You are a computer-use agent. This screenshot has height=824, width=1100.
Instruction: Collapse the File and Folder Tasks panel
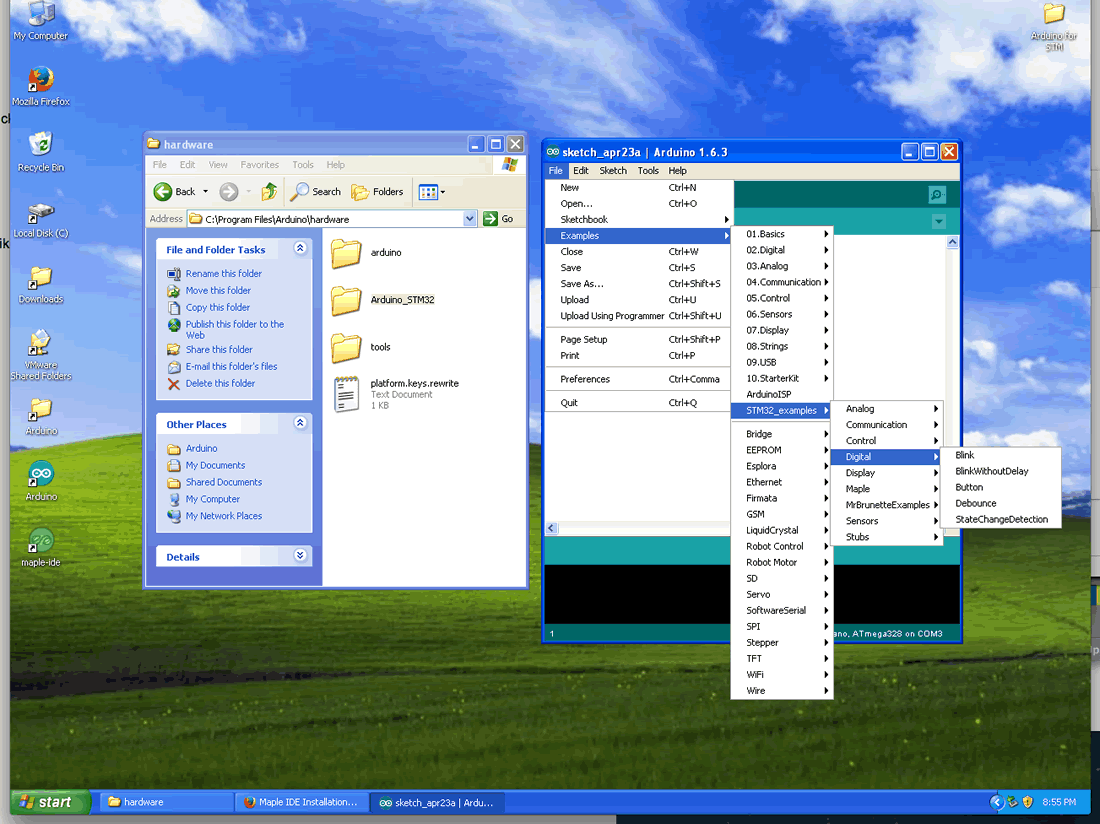tap(300, 248)
